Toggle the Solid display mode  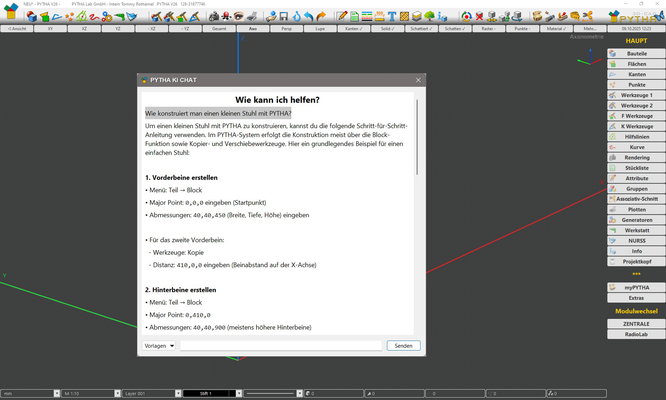tap(387, 29)
